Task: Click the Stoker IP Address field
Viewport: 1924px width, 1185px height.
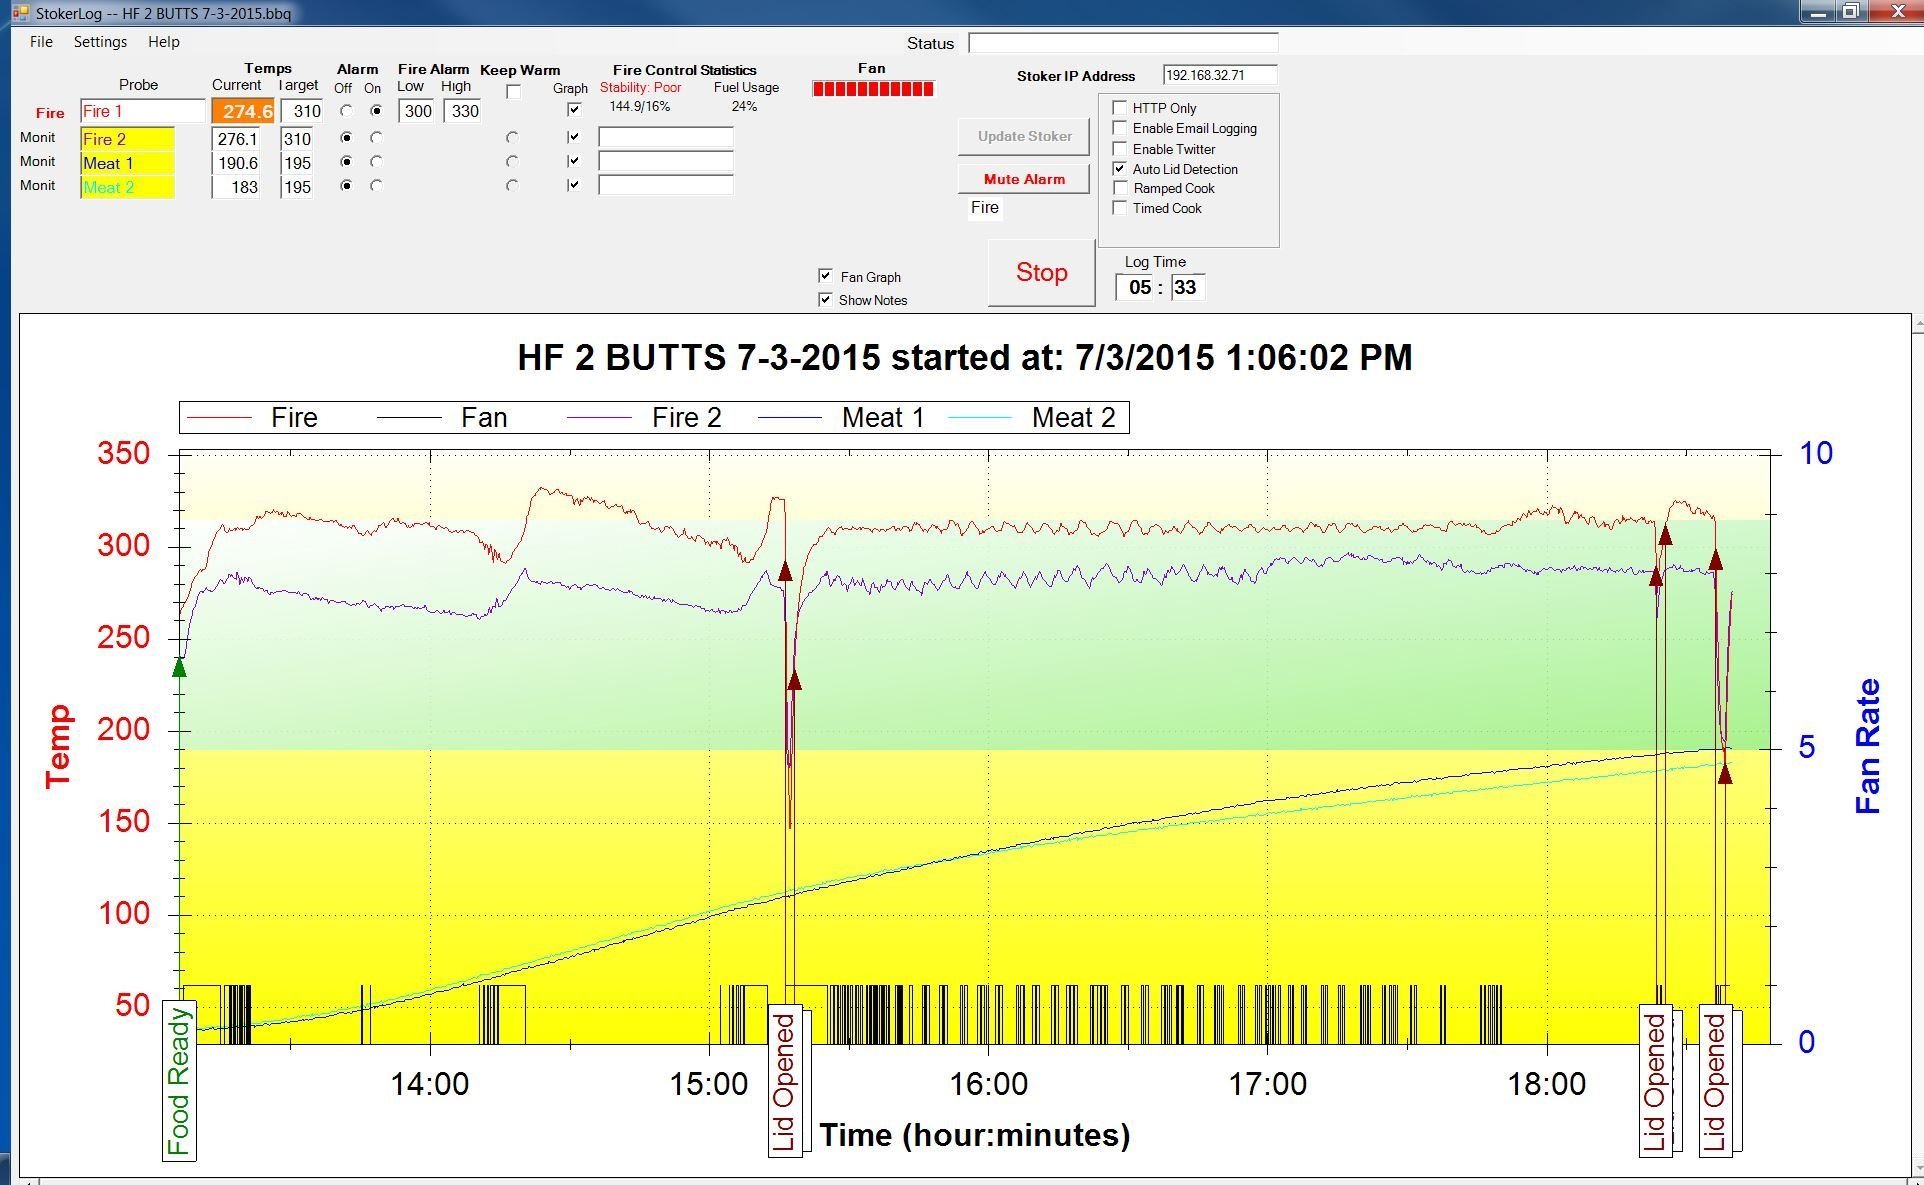Action: 1219,75
